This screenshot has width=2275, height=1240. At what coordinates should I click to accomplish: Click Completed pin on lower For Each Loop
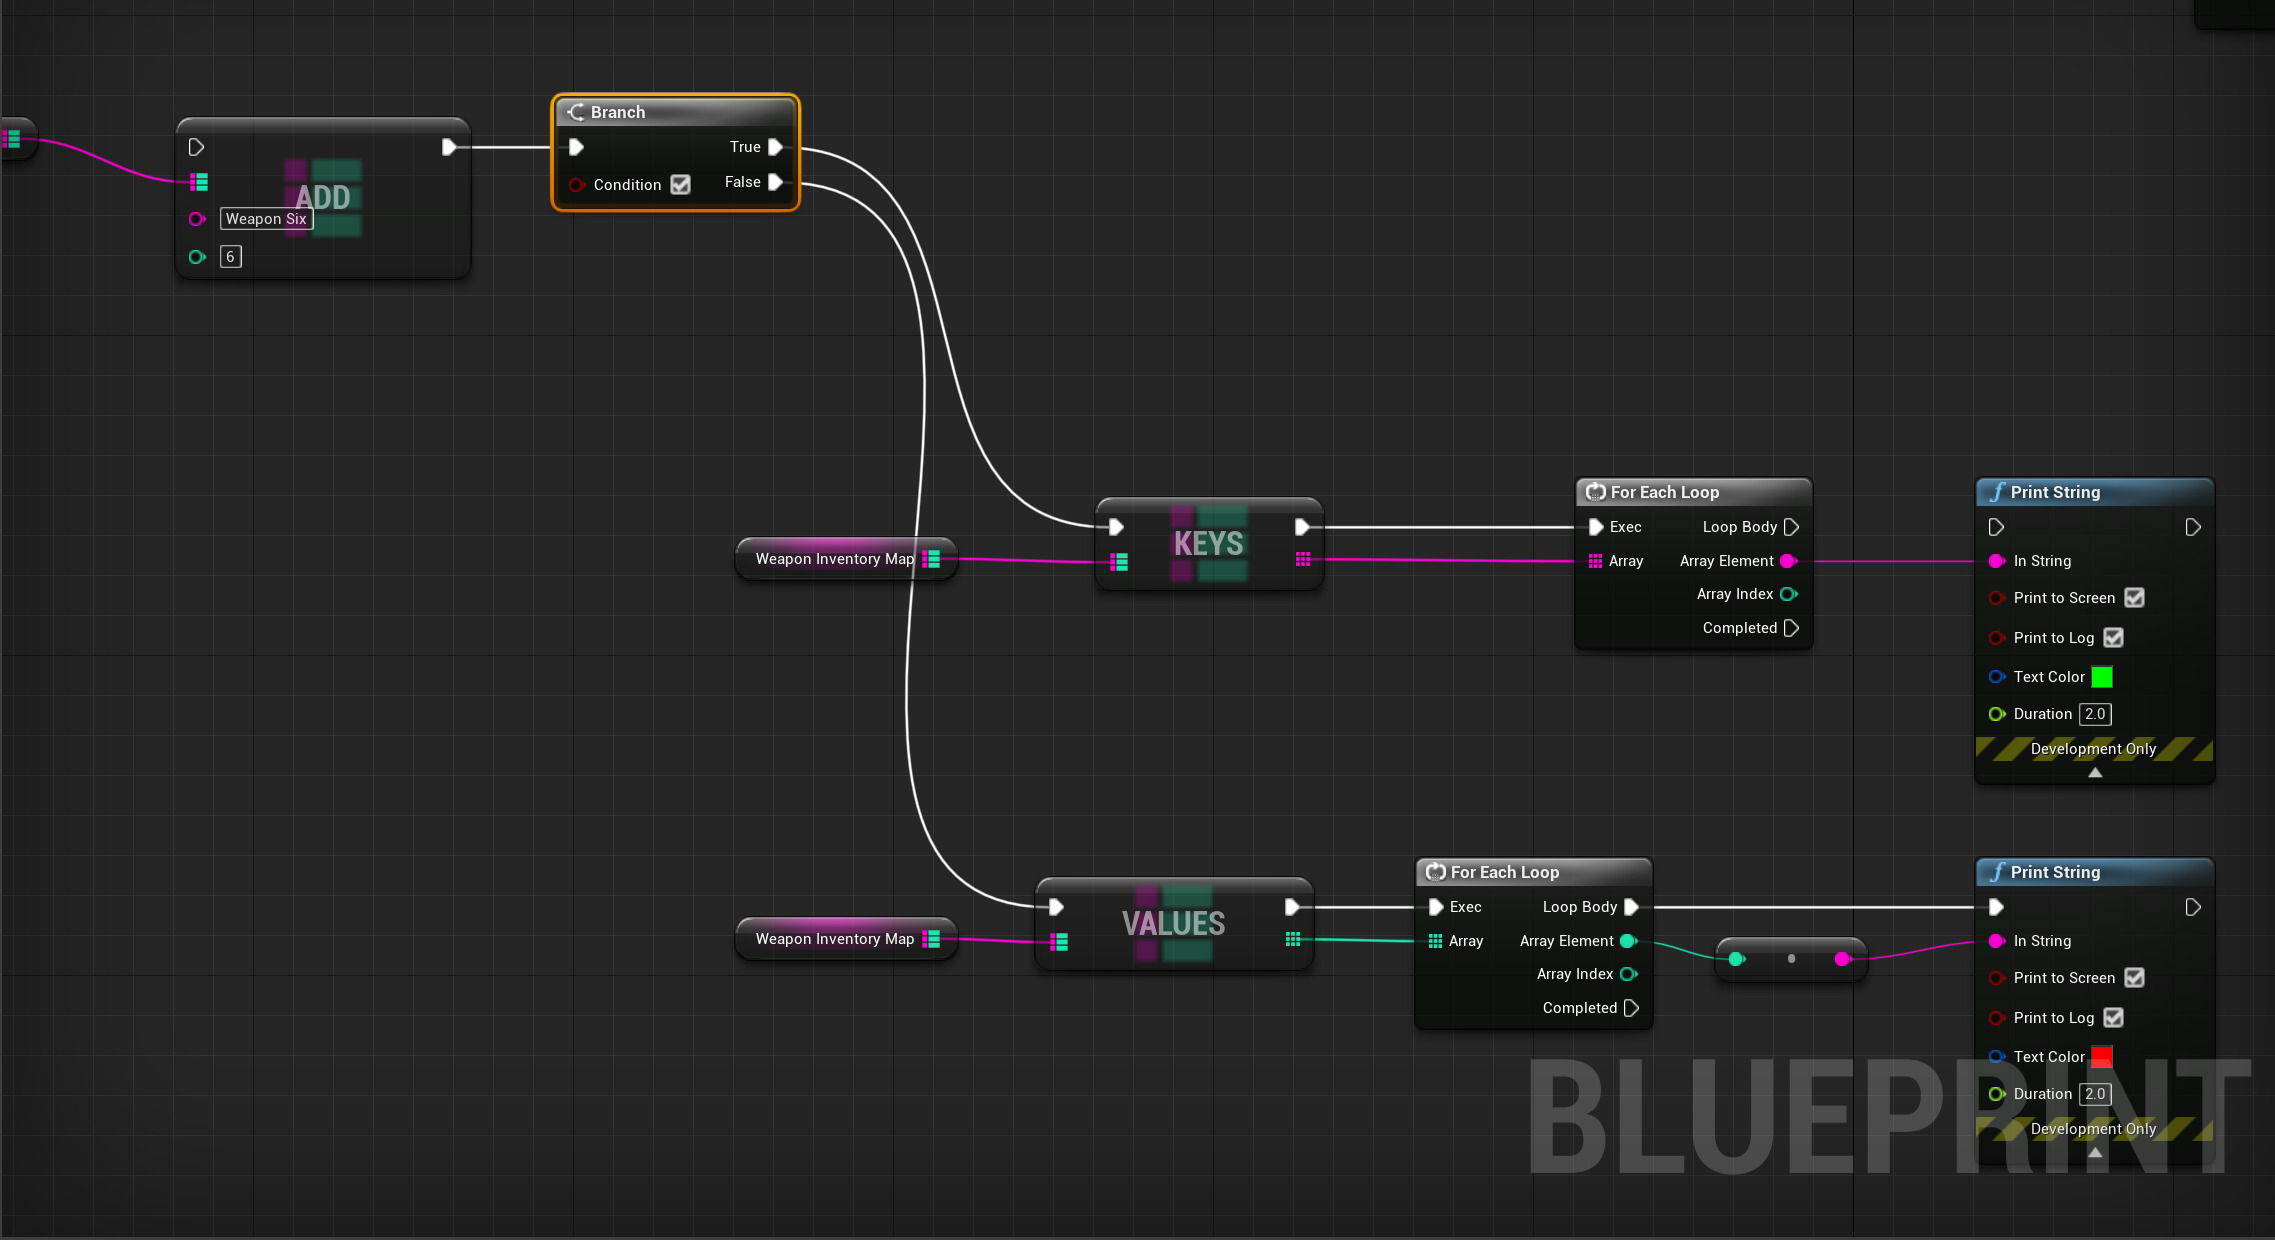(1631, 1008)
